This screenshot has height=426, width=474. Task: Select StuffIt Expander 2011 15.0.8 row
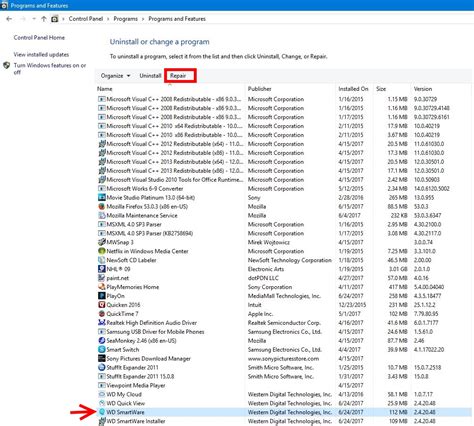point(283,376)
